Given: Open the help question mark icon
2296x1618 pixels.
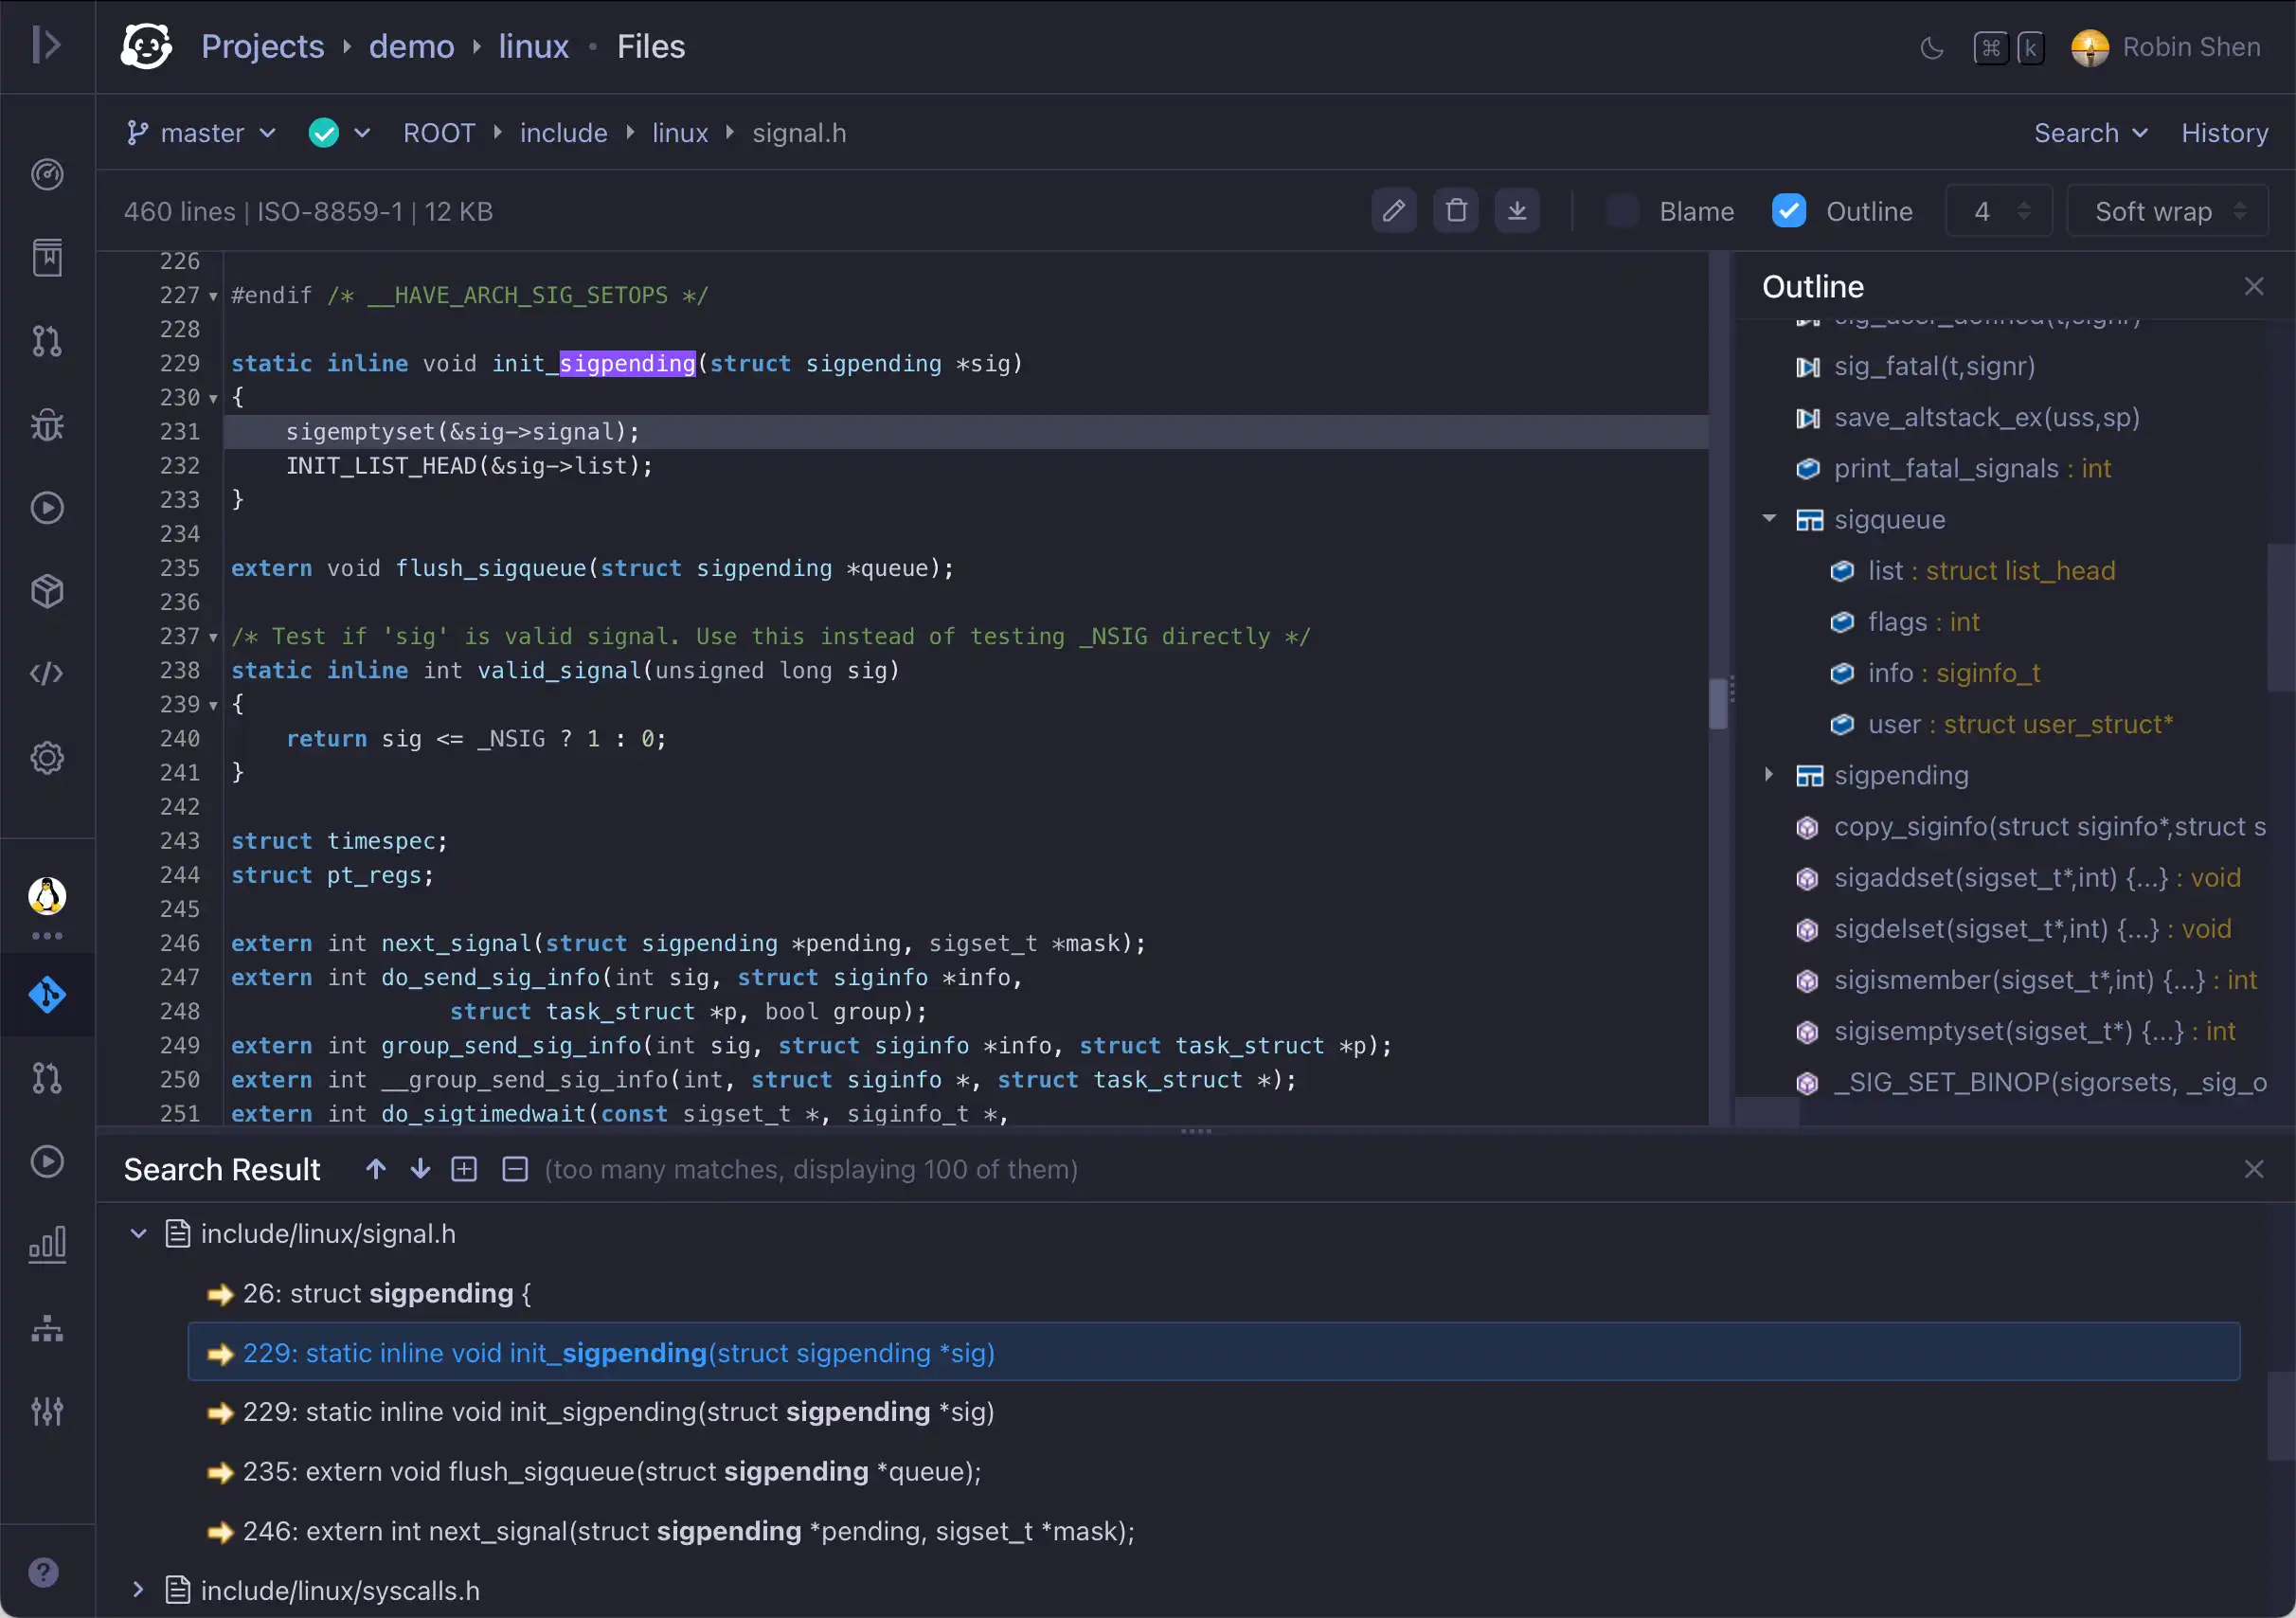Looking at the screenshot, I should click(43, 1572).
